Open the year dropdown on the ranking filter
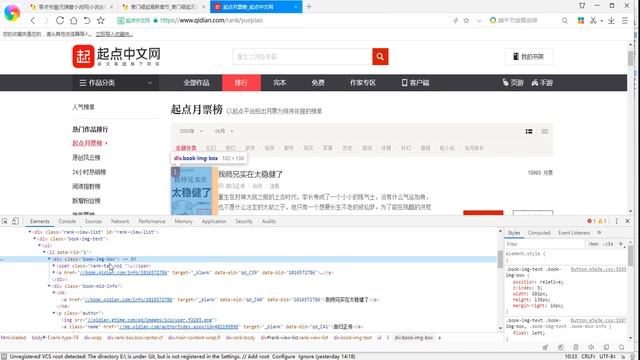This screenshot has width=640, height=360. coord(191,131)
